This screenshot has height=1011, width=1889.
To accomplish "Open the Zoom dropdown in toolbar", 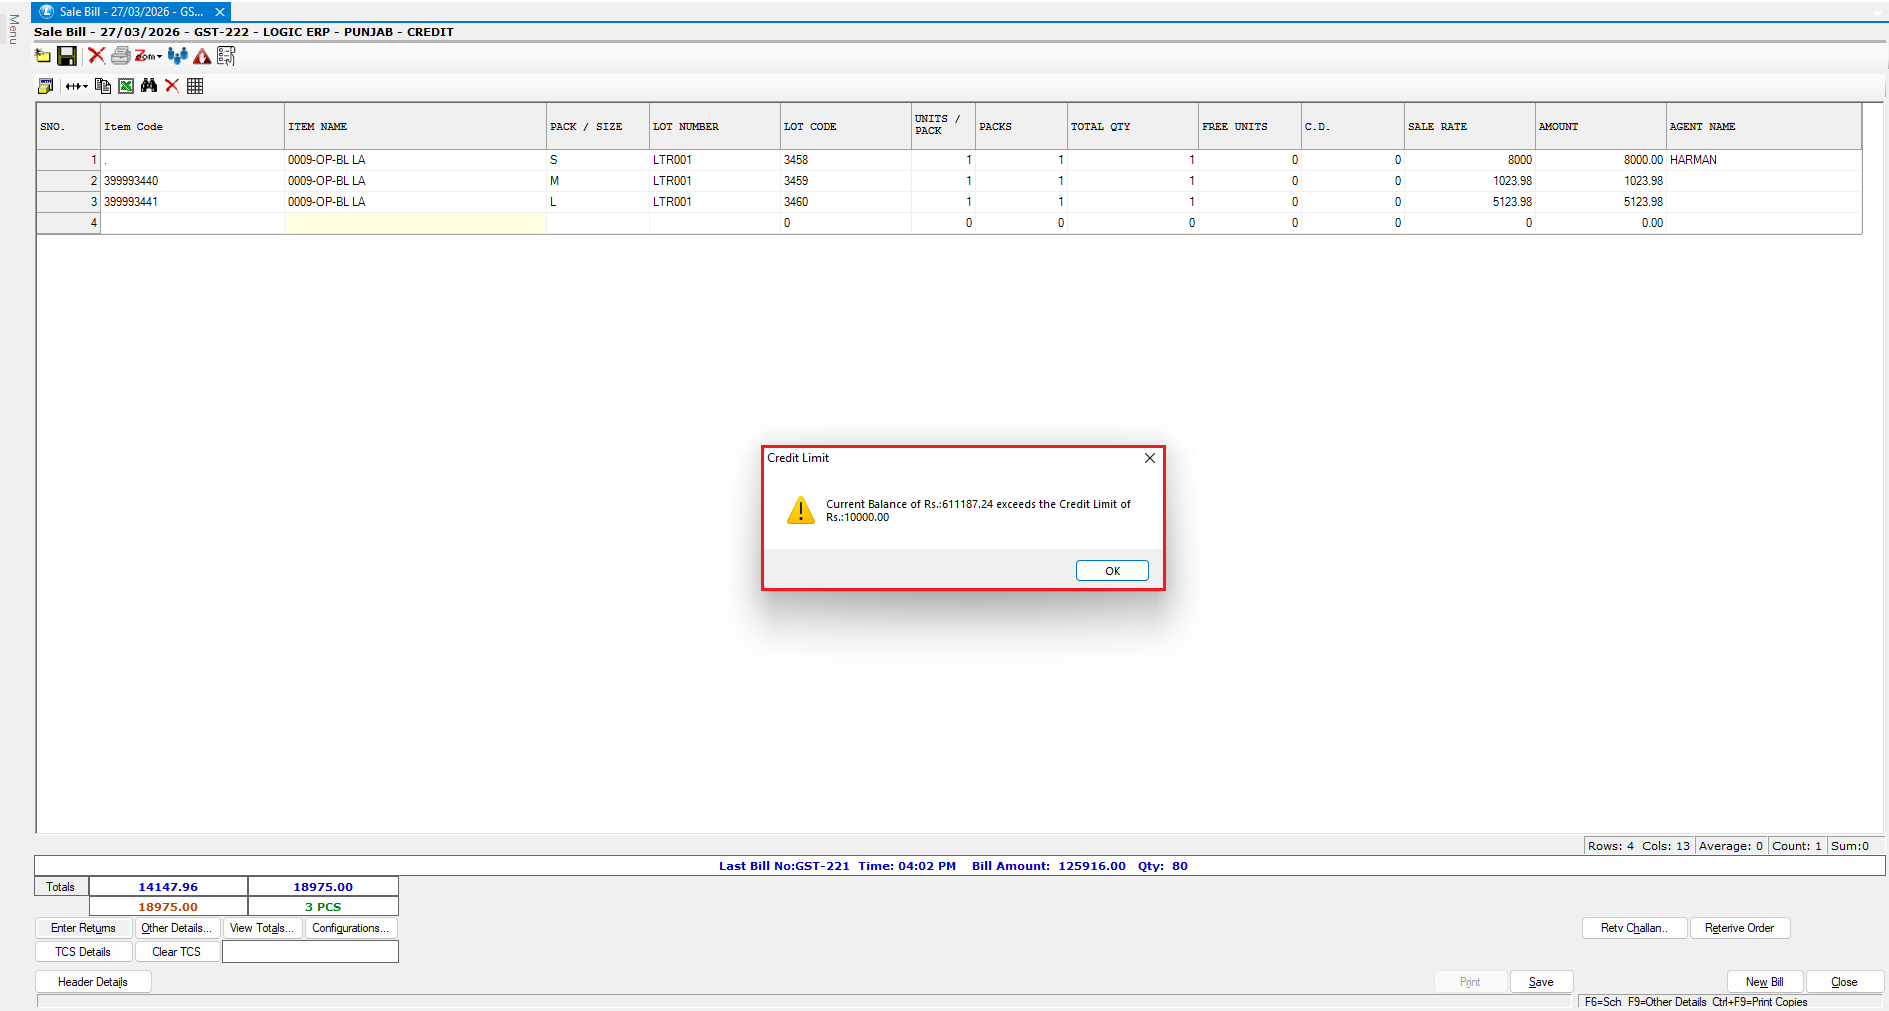I will click(148, 56).
